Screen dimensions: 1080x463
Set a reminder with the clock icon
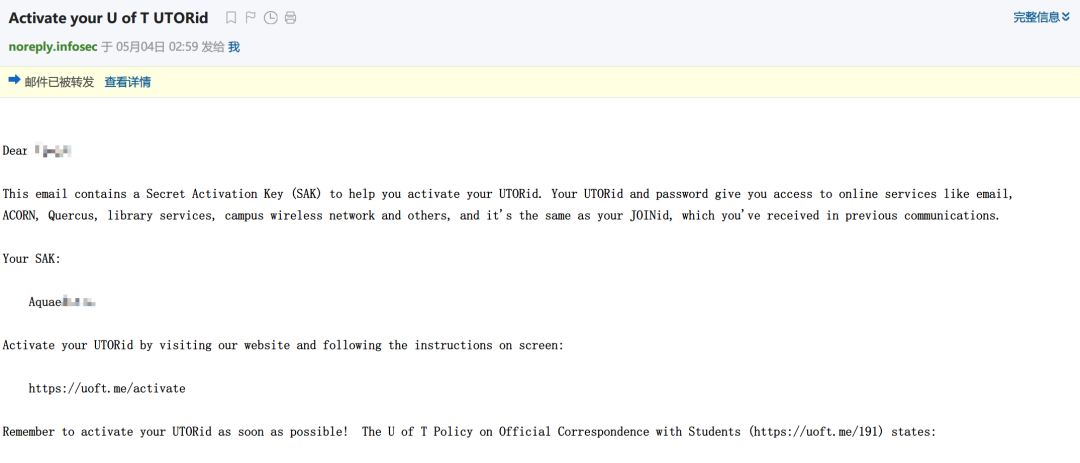[270, 18]
